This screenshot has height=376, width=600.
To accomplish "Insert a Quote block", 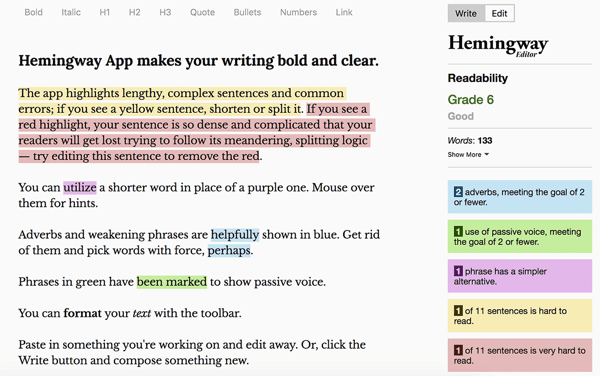I will point(202,12).
